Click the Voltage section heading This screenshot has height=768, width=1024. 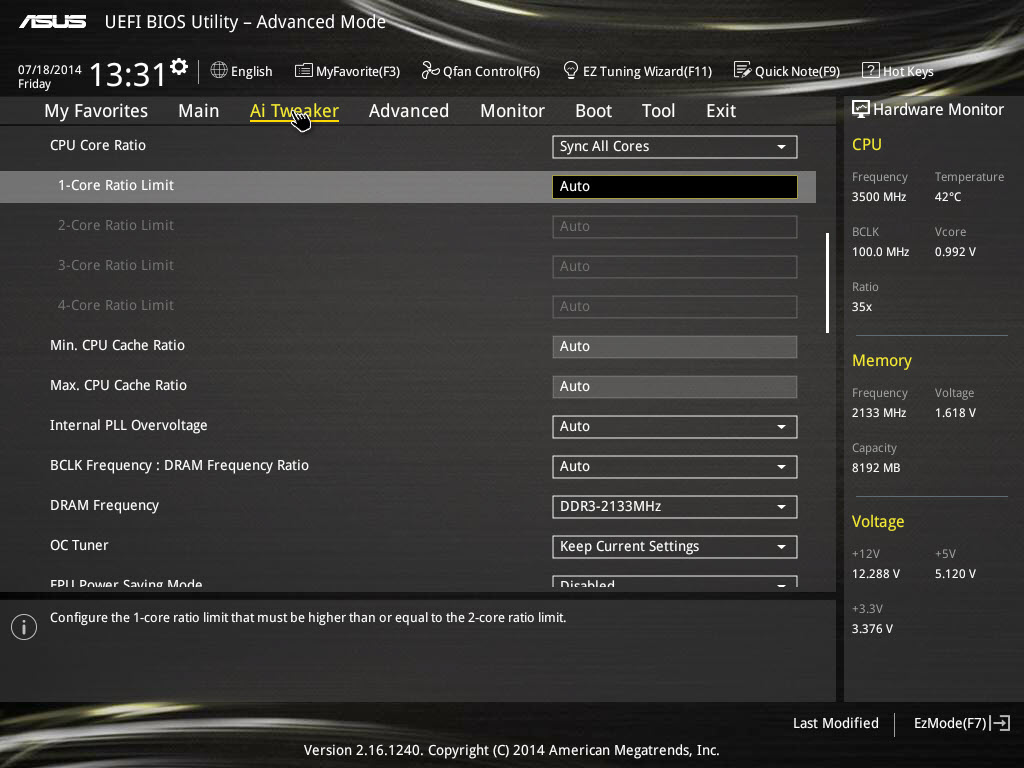click(878, 521)
